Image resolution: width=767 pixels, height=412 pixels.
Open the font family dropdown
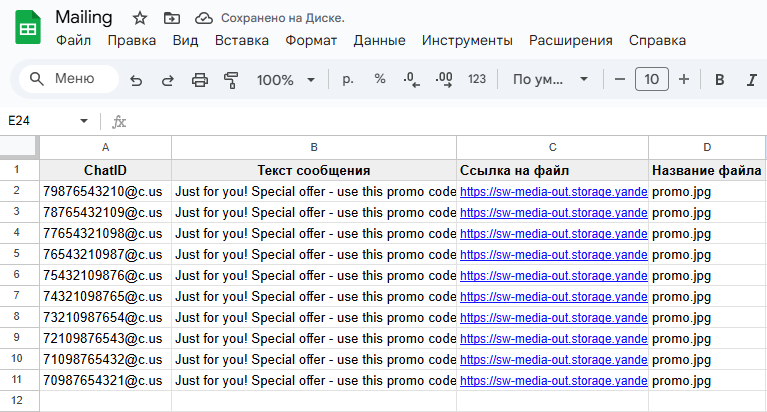pos(549,79)
